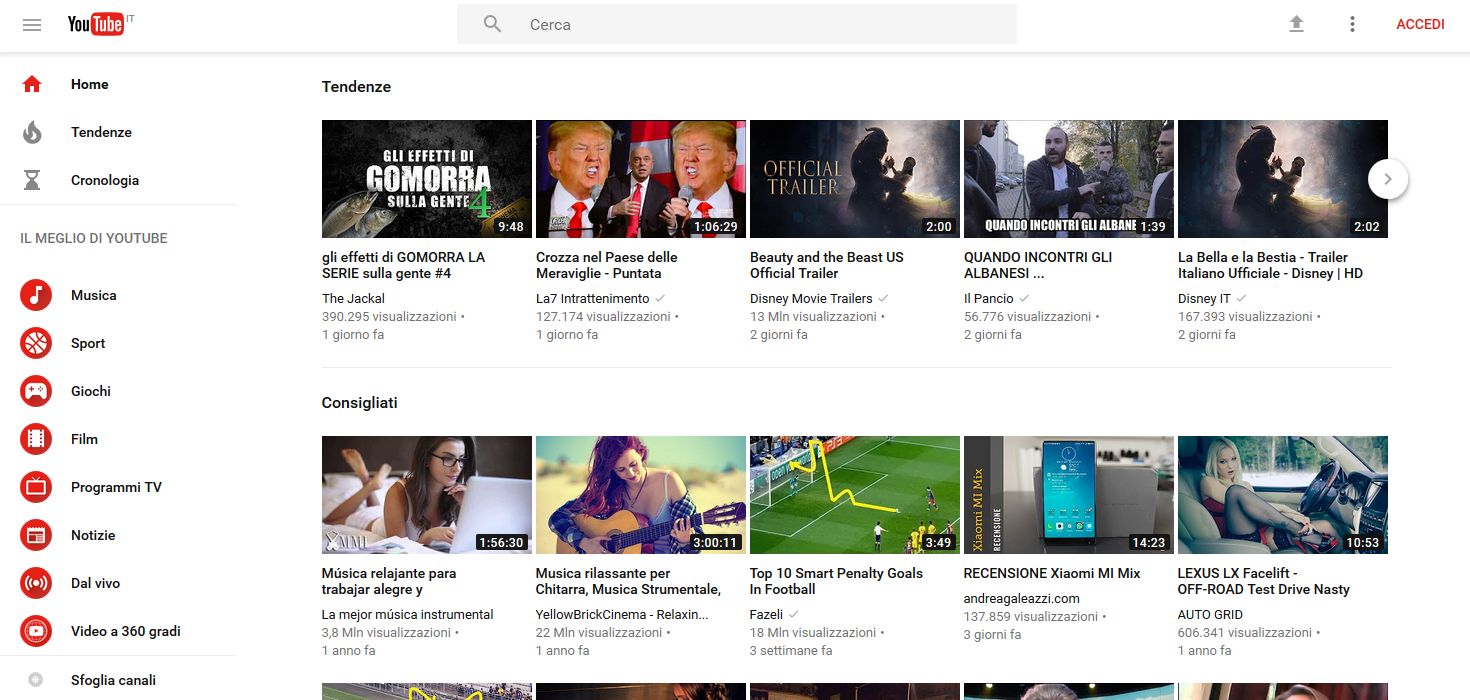This screenshot has width=1470, height=700.
Task: Click 'Top 10 Smart Penalty Goals' title
Action: 836,581
